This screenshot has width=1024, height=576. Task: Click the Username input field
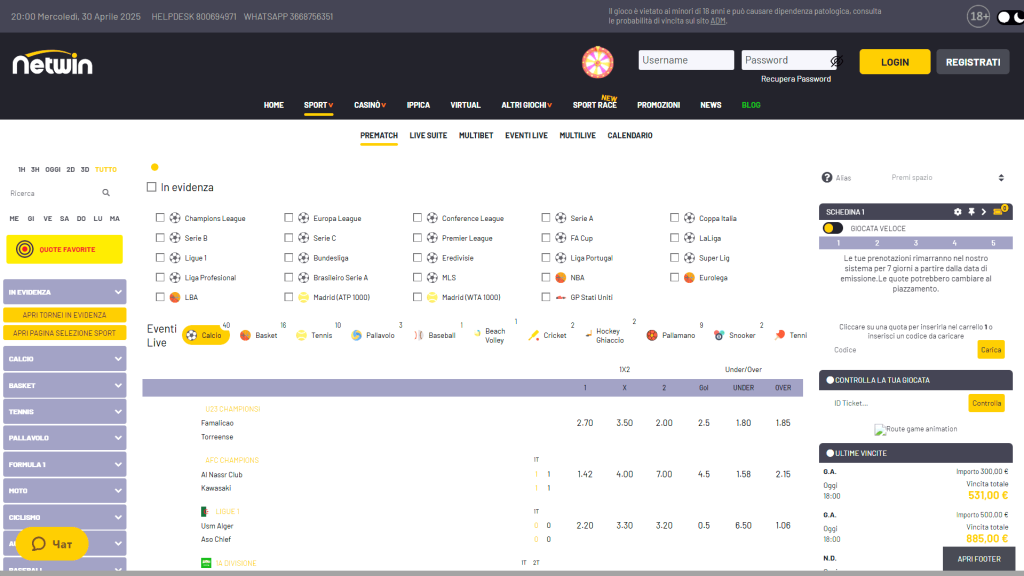coord(686,60)
